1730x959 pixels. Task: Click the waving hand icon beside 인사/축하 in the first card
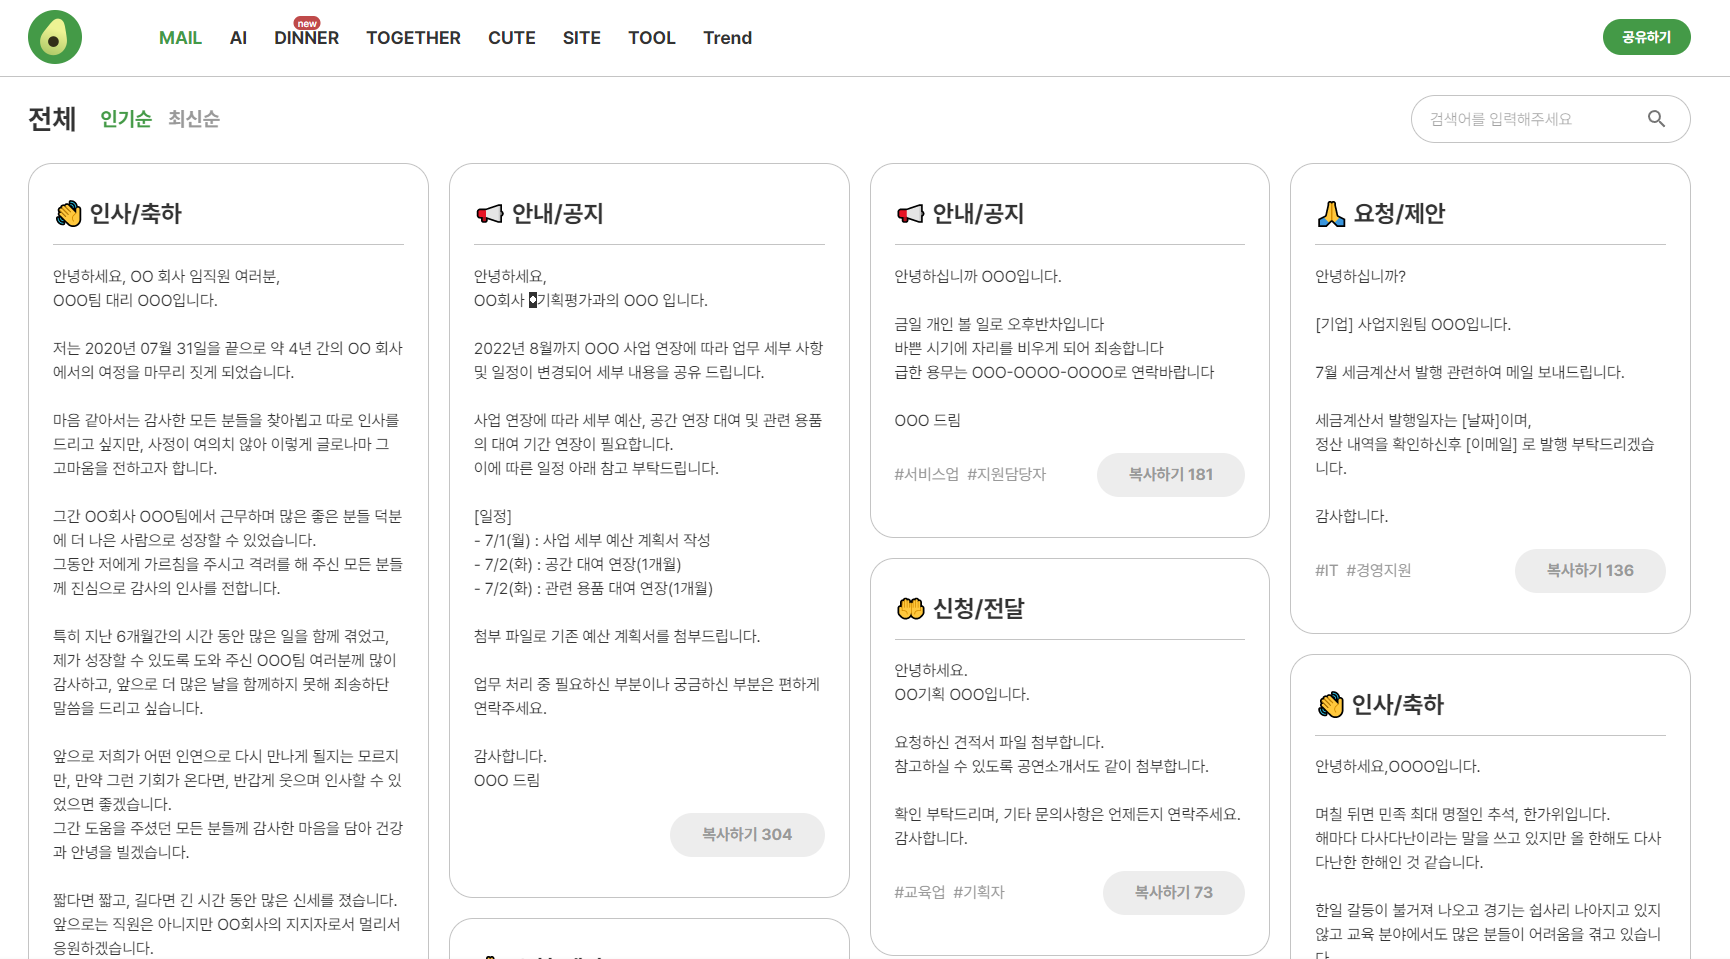(68, 213)
